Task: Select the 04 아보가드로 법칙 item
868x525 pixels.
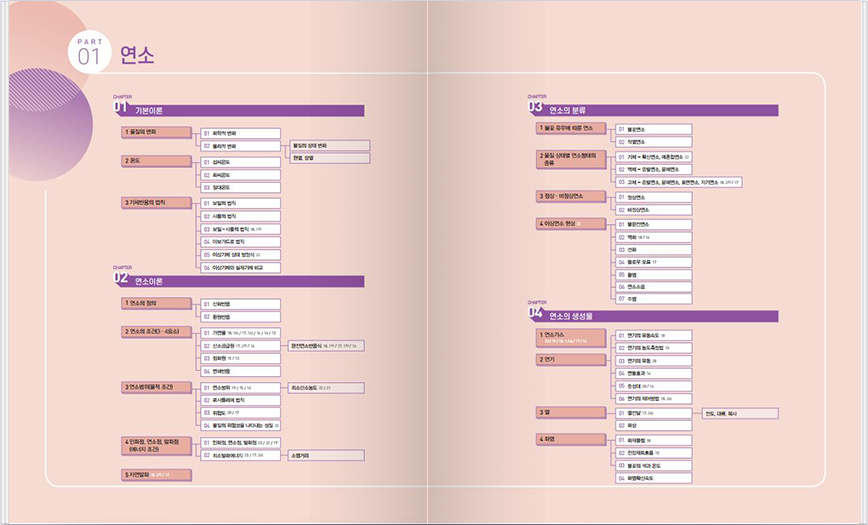Action: click(x=240, y=241)
